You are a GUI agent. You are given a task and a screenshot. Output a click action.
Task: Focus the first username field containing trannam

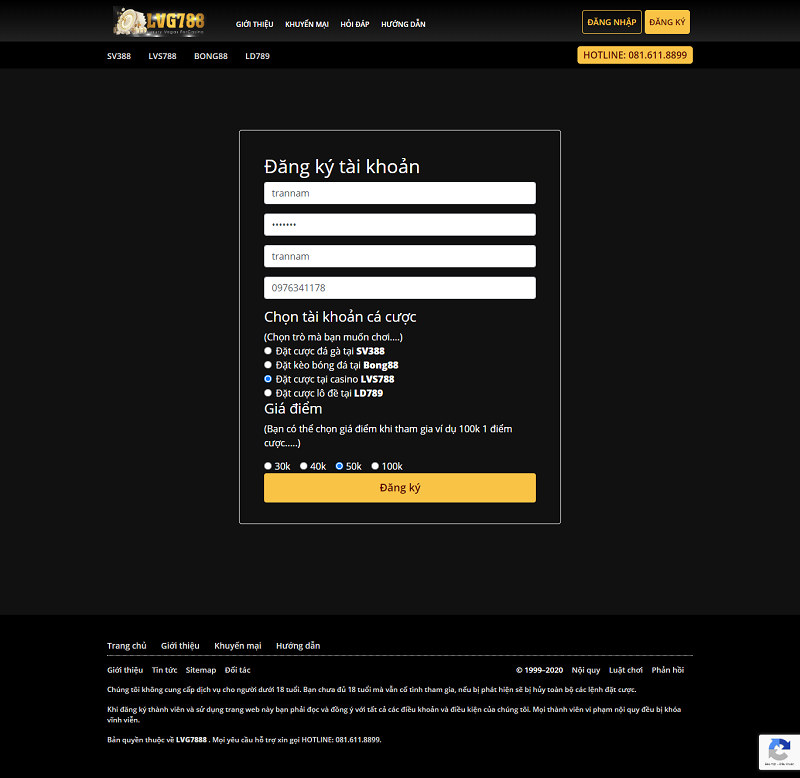point(400,193)
